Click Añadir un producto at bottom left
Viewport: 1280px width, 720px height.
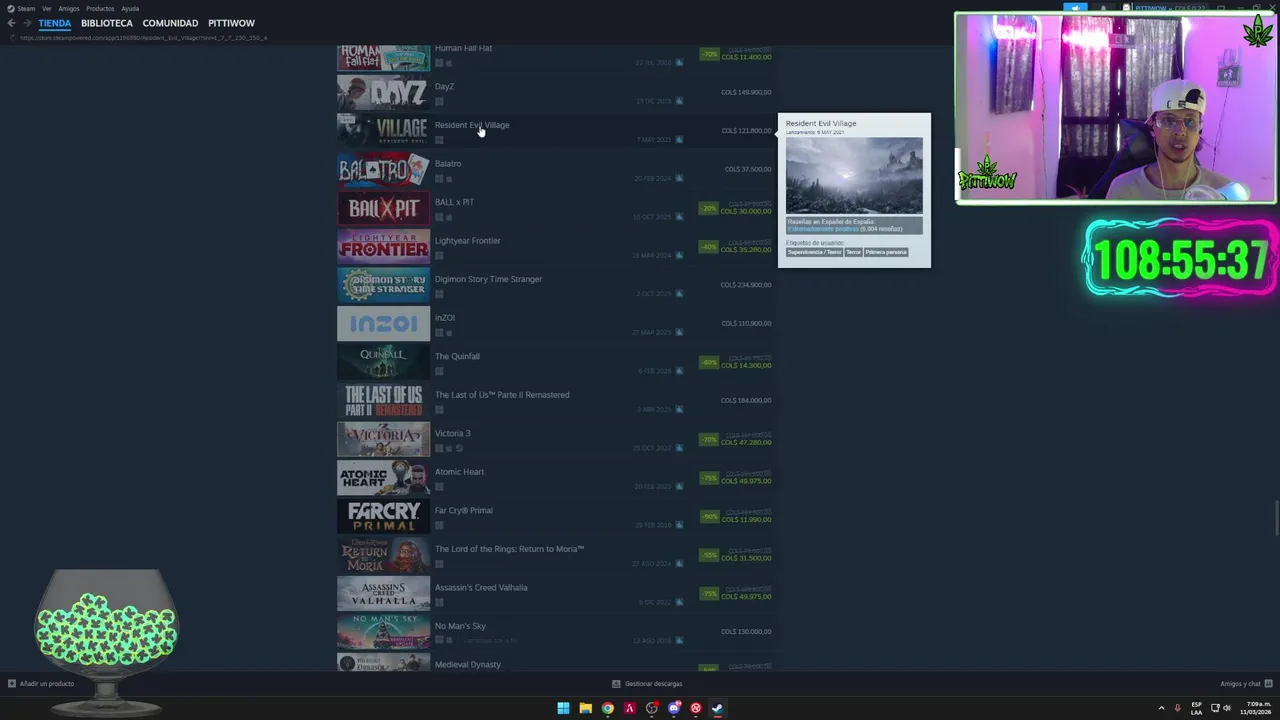41,684
